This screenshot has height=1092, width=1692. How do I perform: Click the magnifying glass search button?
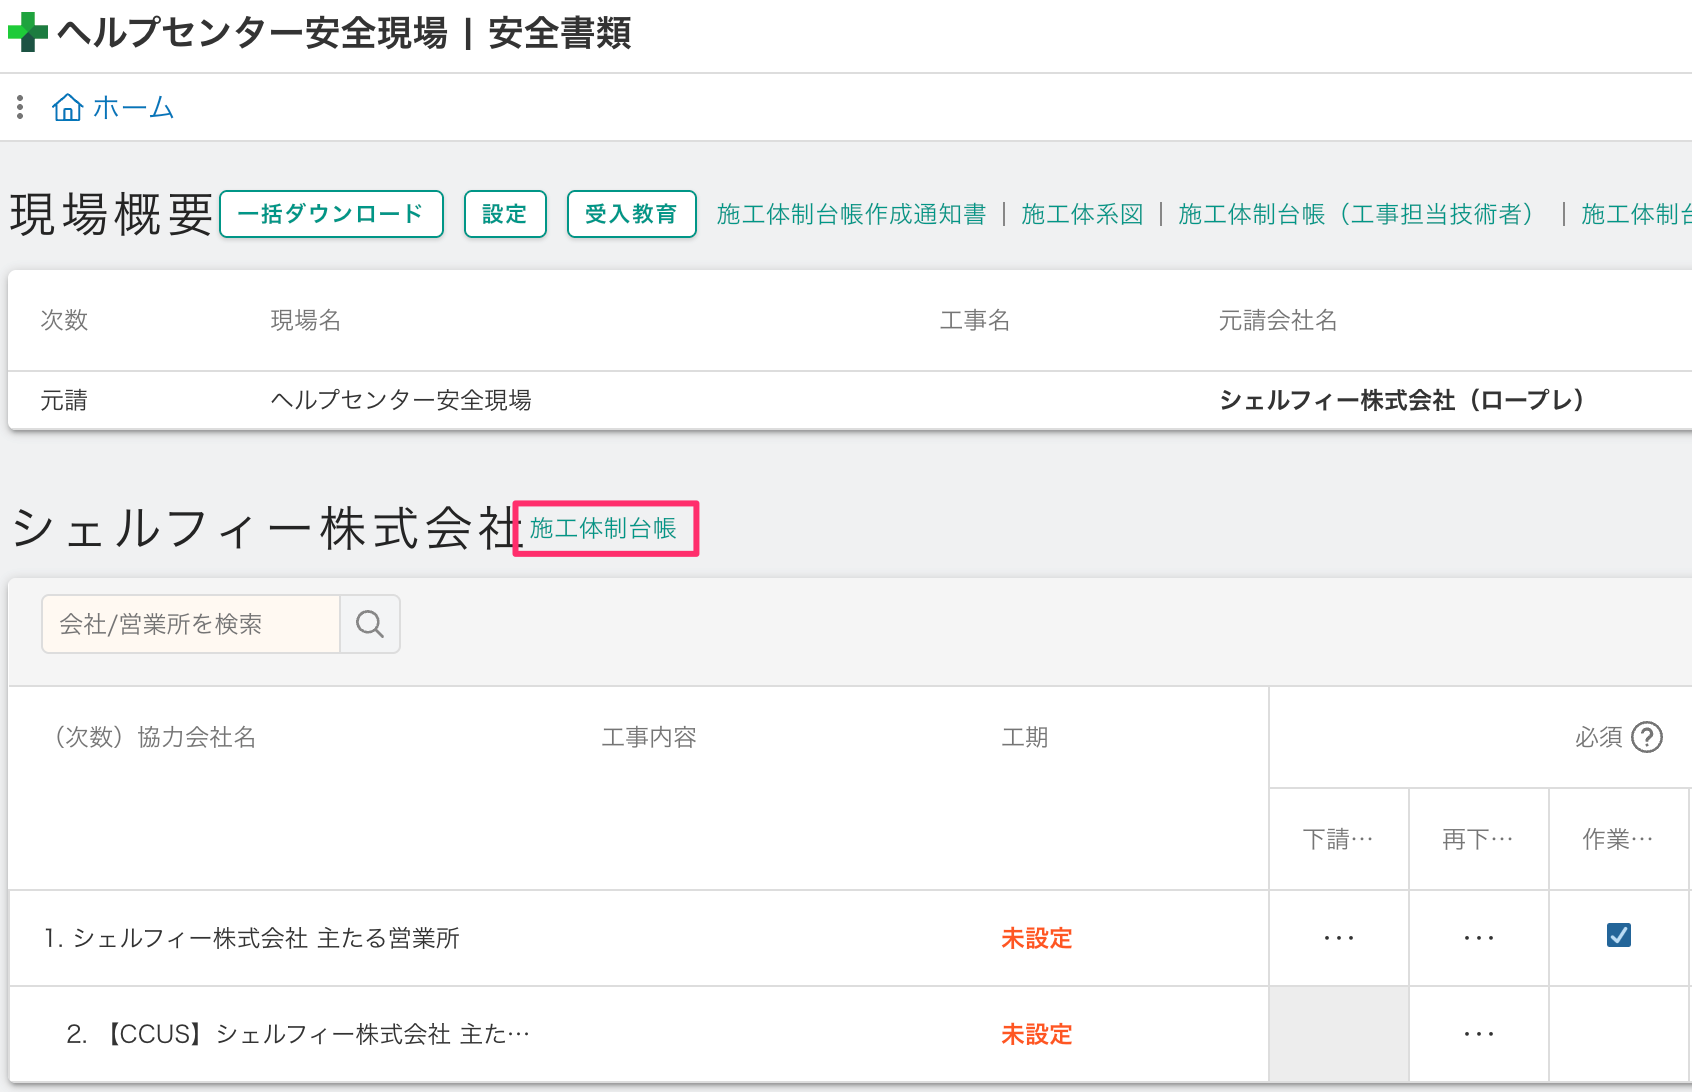pyautogui.click(x=370, y=624)
